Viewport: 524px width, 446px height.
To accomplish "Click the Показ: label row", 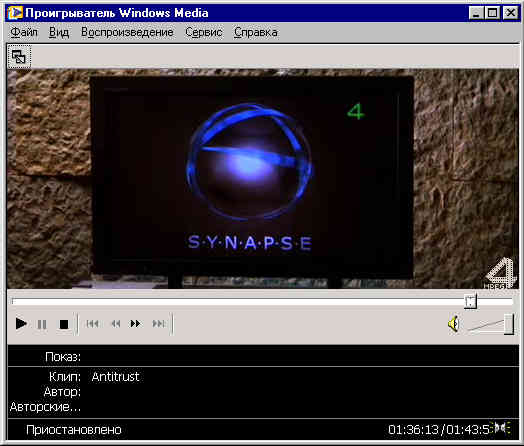I will 263,356.
